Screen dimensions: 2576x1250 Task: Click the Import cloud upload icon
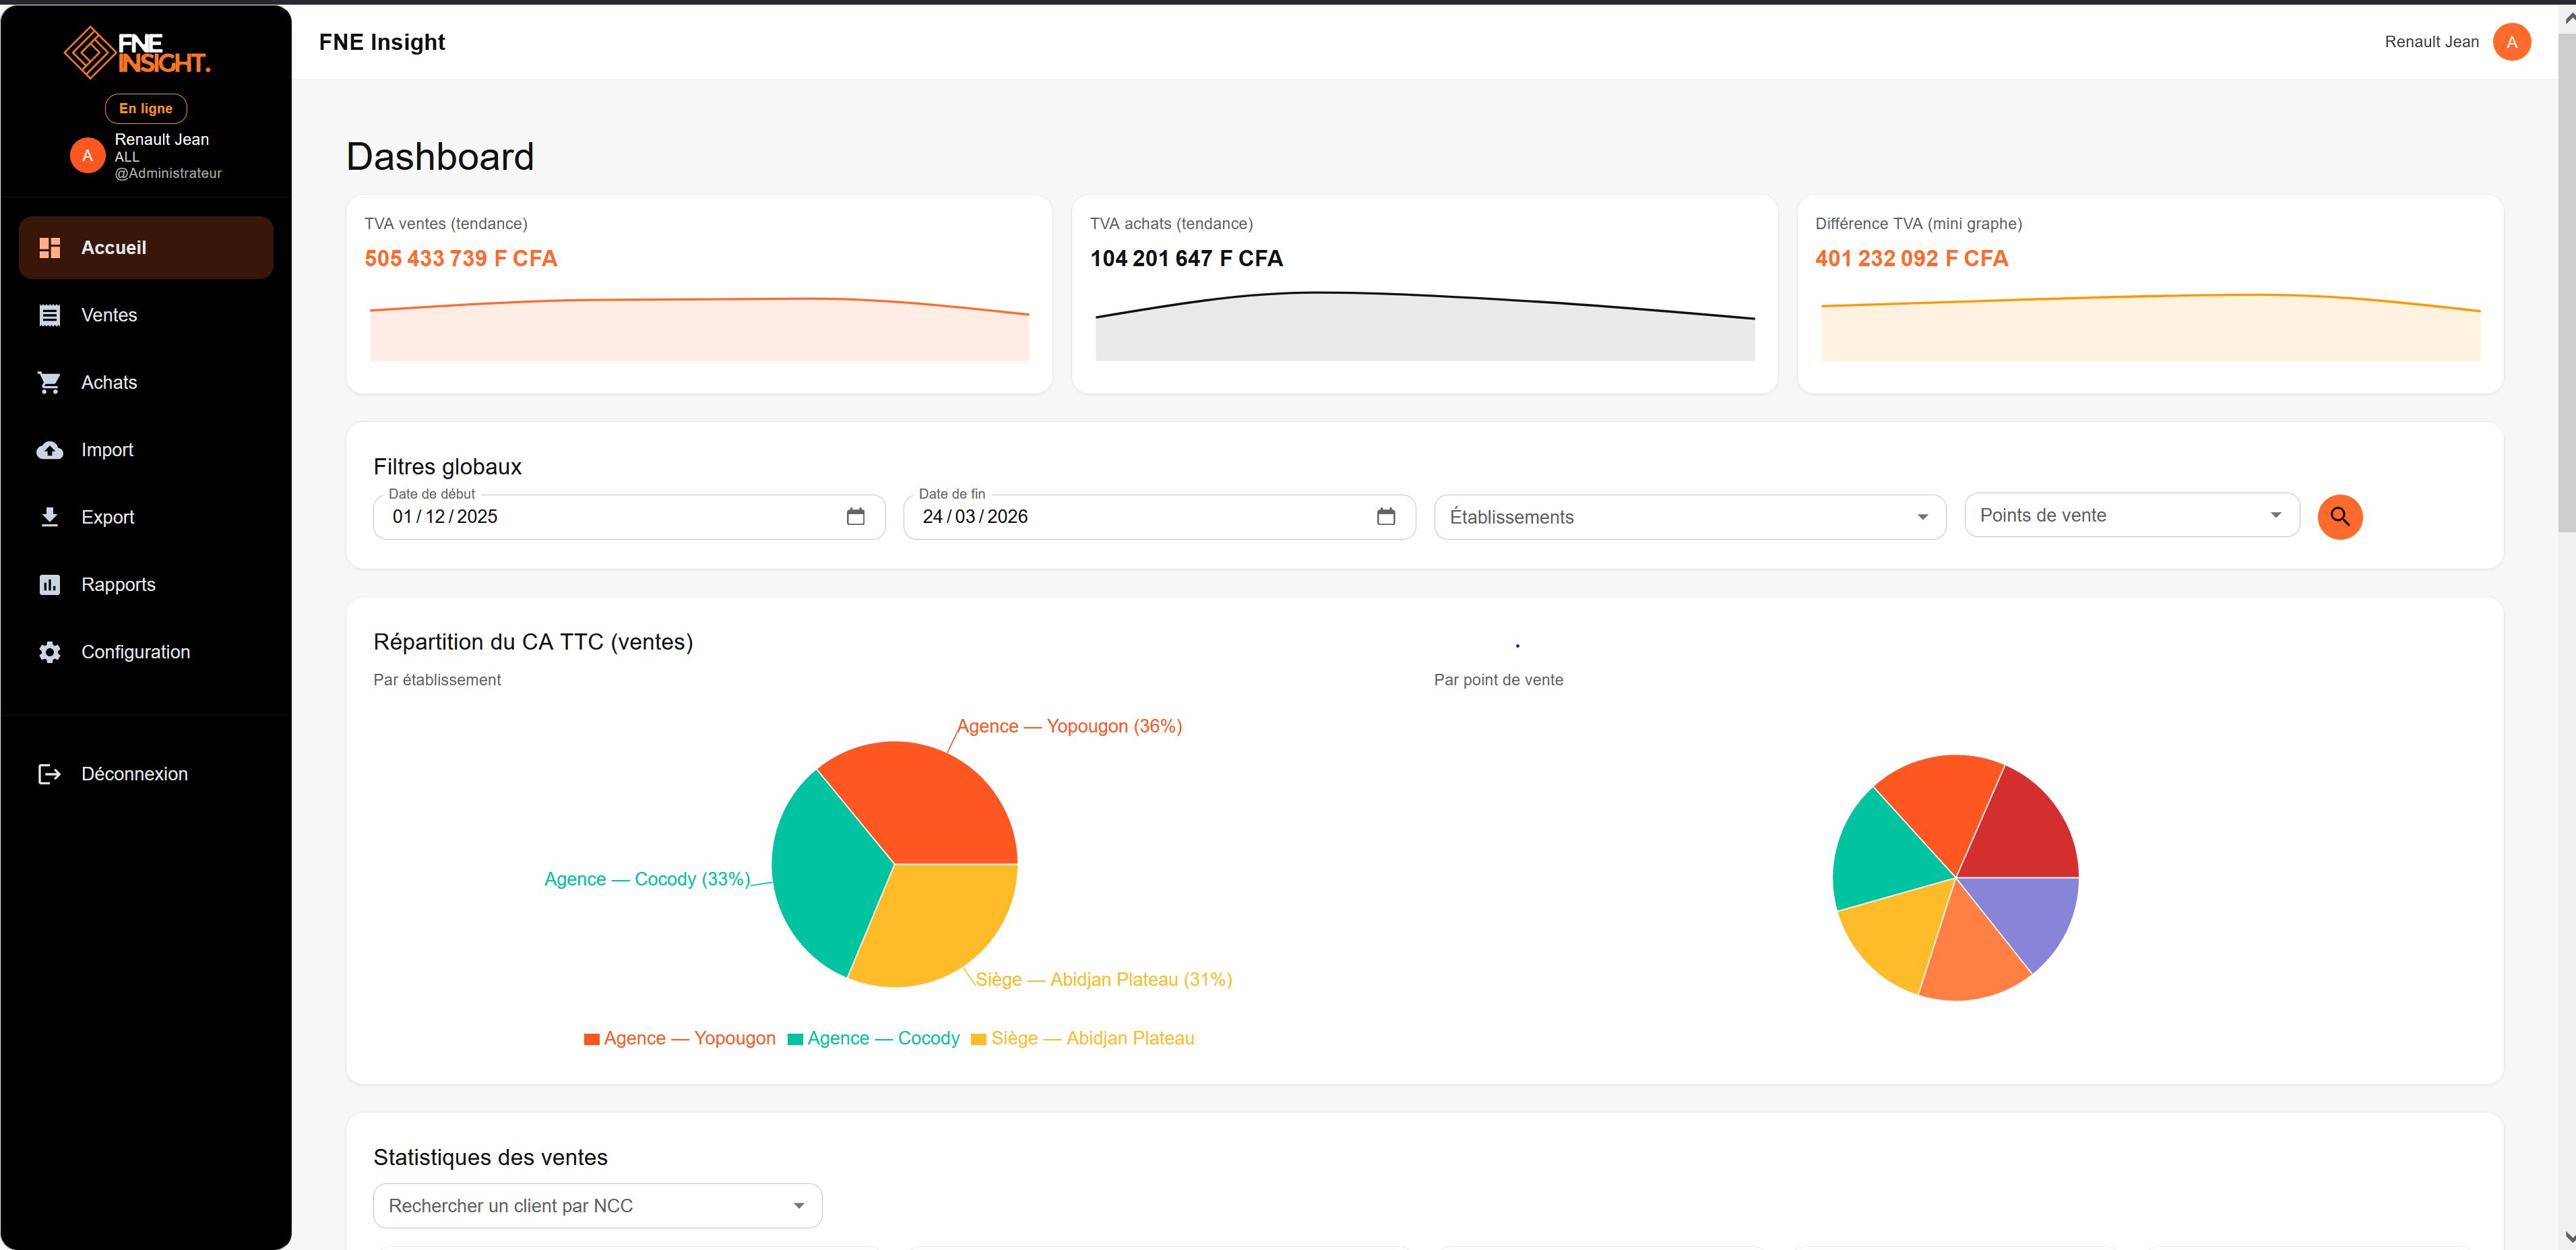click(50, 450)
